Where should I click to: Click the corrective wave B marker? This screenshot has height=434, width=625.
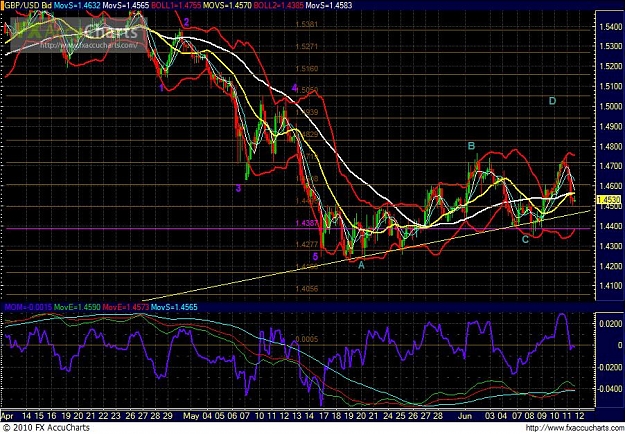[471, 146]
